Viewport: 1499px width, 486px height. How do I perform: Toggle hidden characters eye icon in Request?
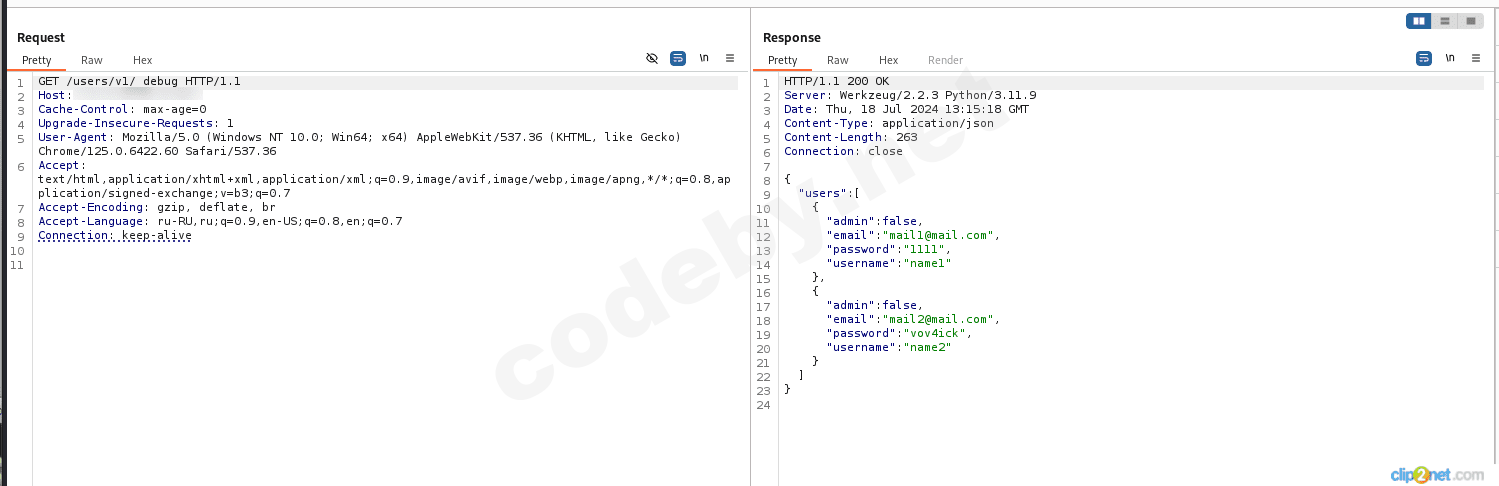[652, 59]
